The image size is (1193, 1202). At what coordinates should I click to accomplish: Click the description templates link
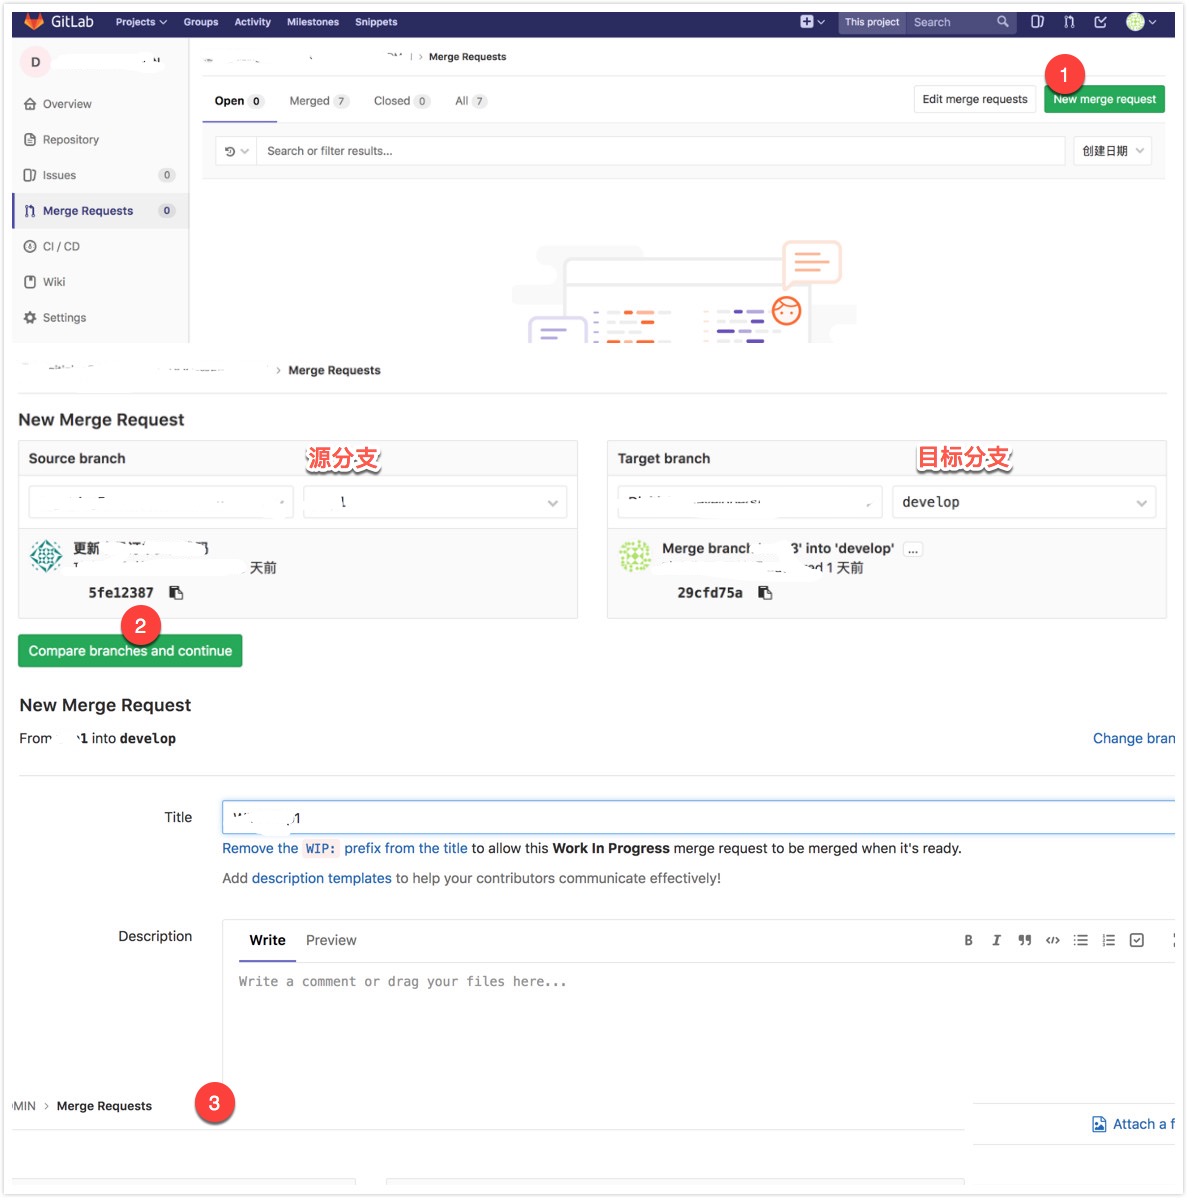(x=322, y=878)
